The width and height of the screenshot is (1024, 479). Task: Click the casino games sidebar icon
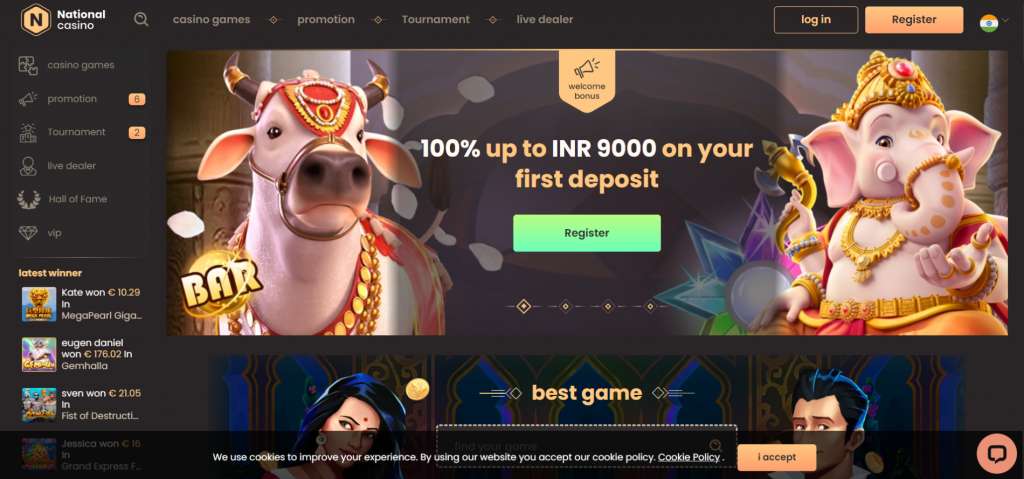coord(28,65)
